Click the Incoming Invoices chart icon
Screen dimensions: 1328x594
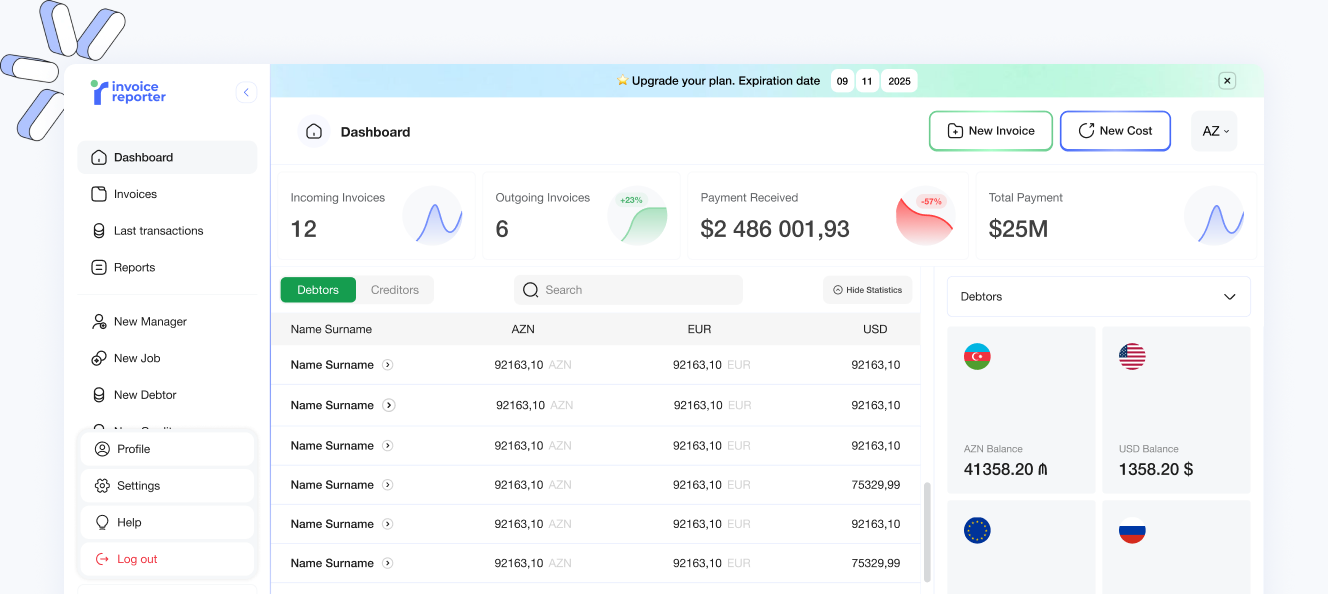(432, 215)
